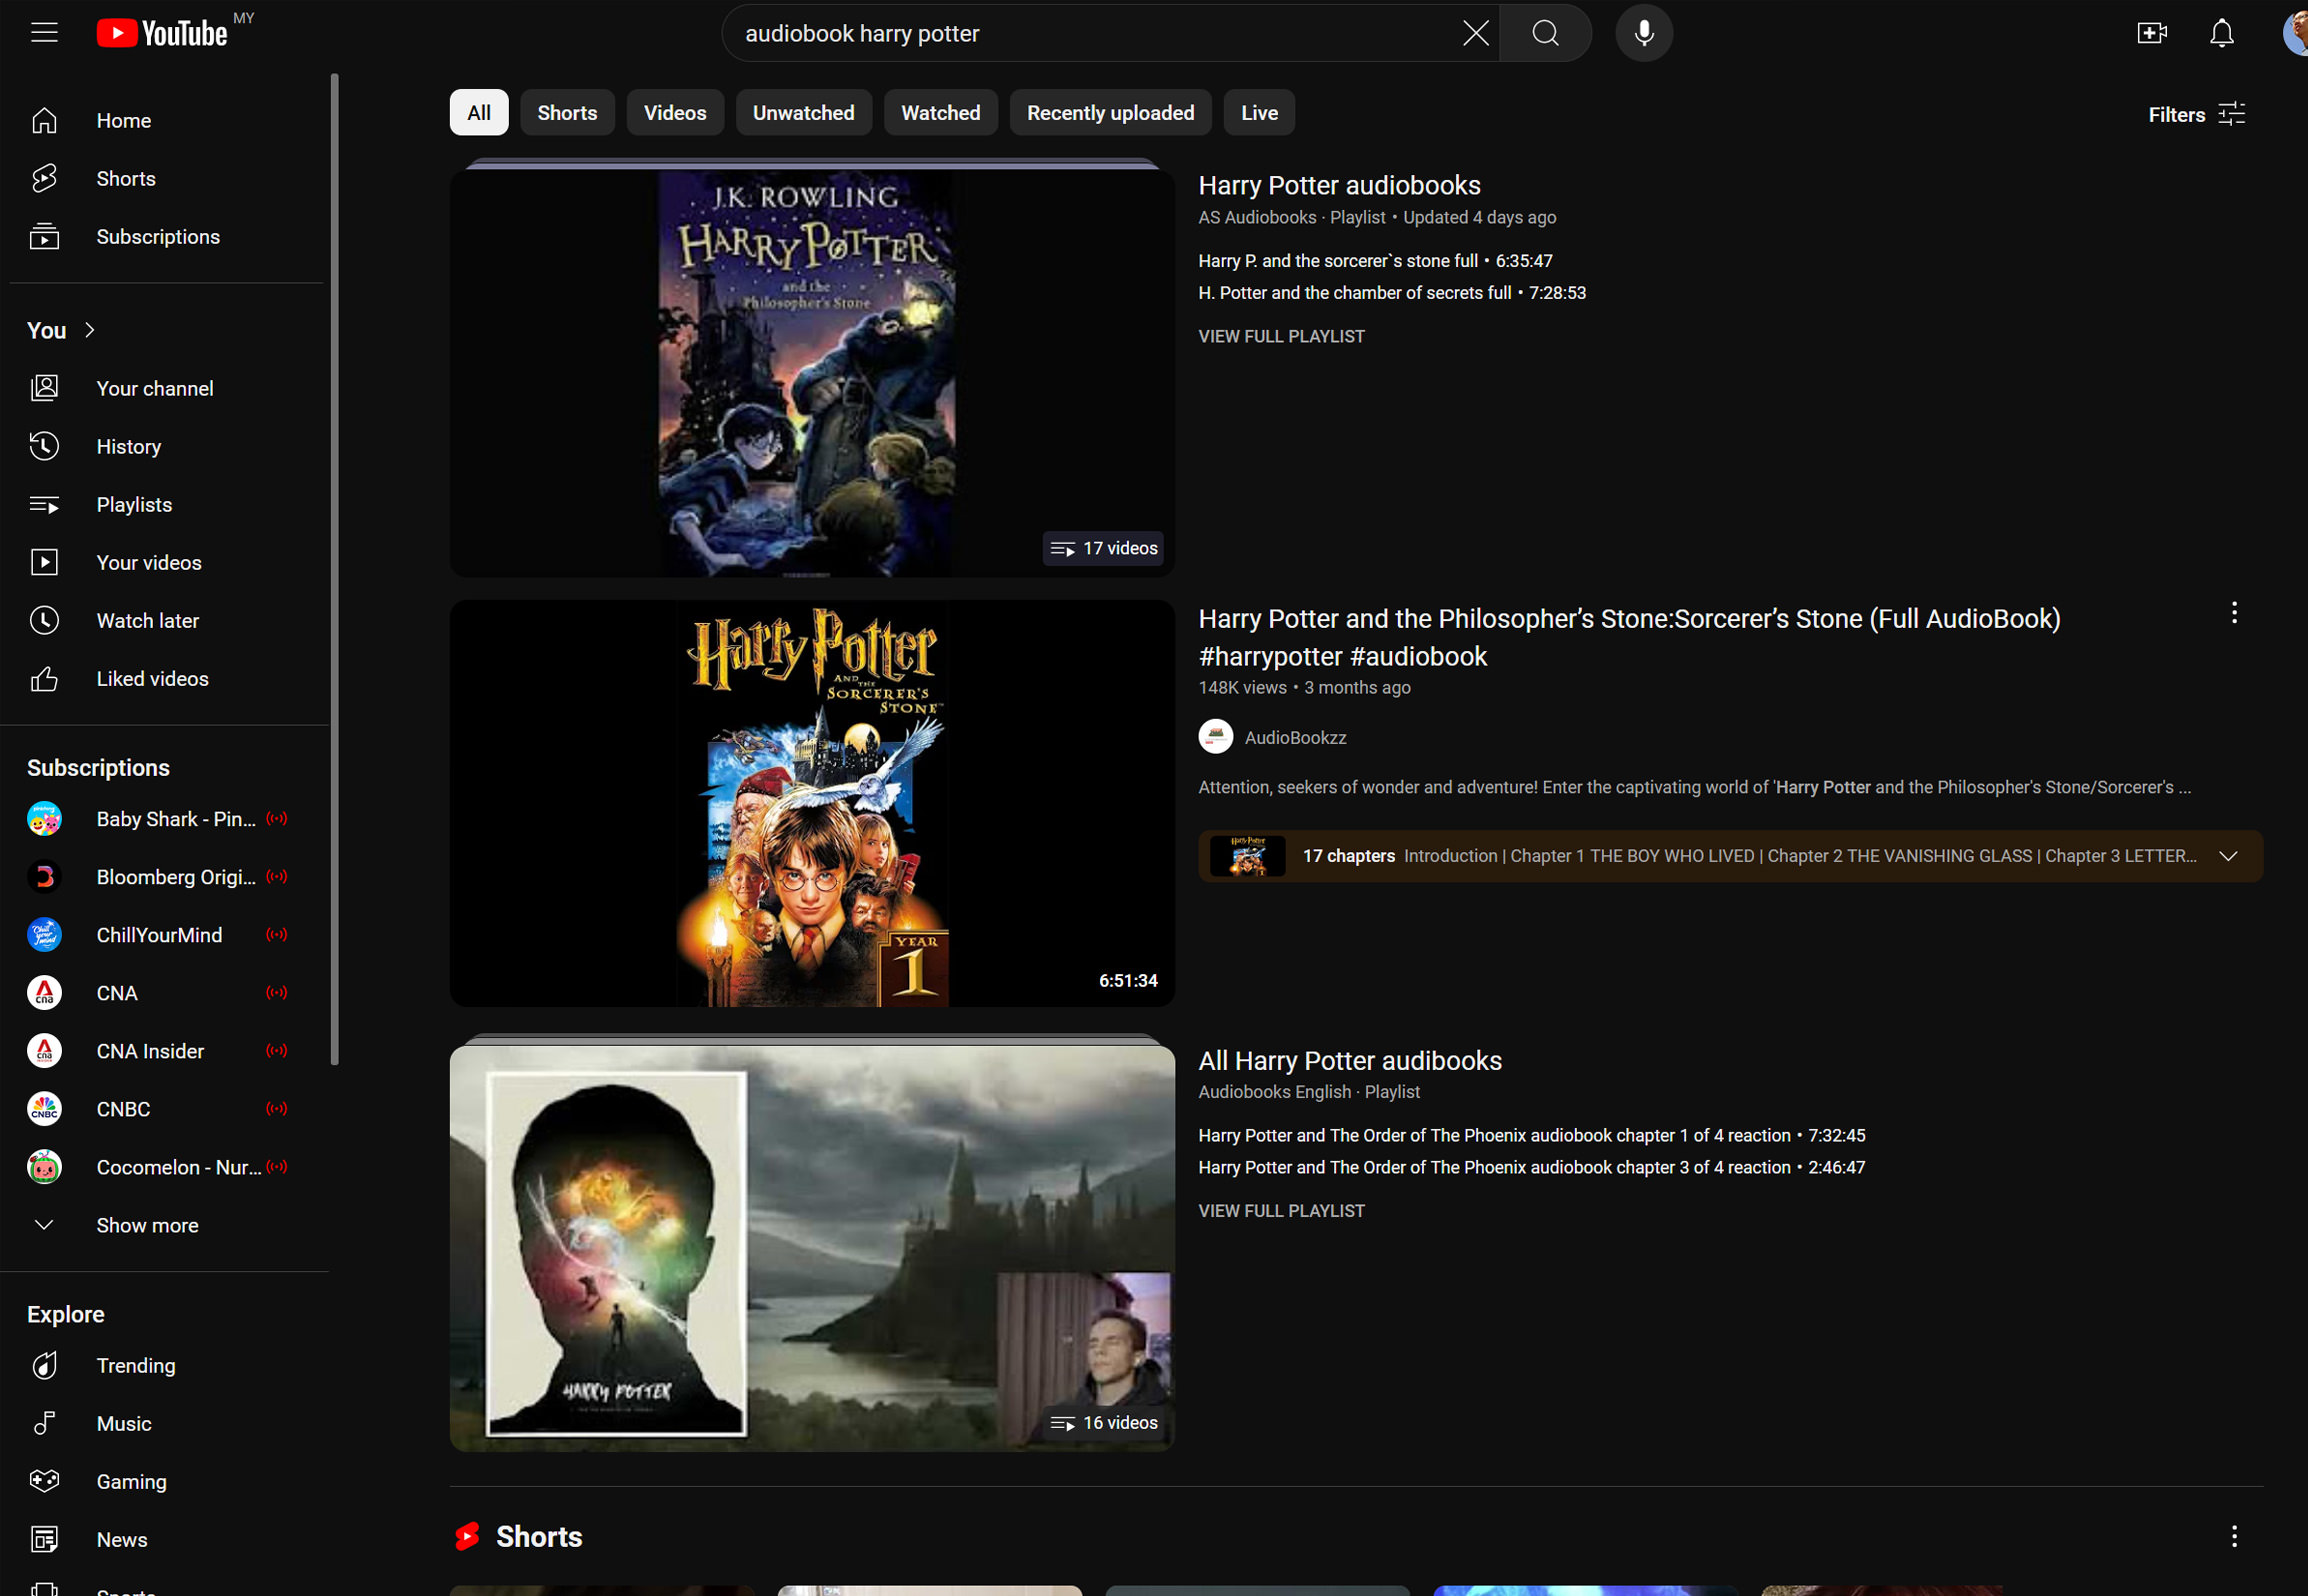
Task: Open the hamburger guide menu
Action: point(44,33)
